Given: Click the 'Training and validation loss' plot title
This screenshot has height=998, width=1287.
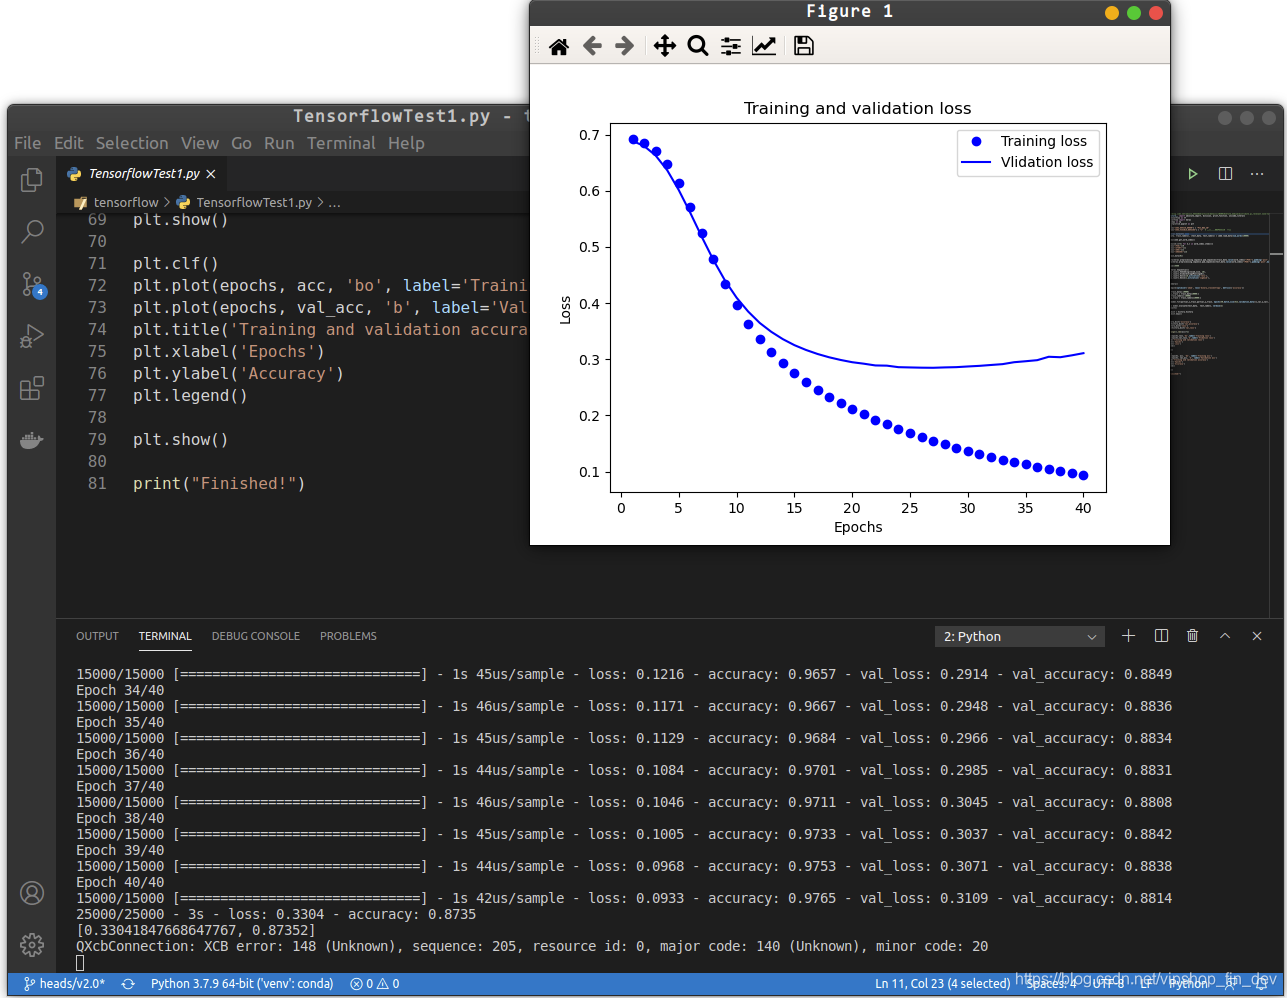Looking at the screenshot, I should (857, 108).
